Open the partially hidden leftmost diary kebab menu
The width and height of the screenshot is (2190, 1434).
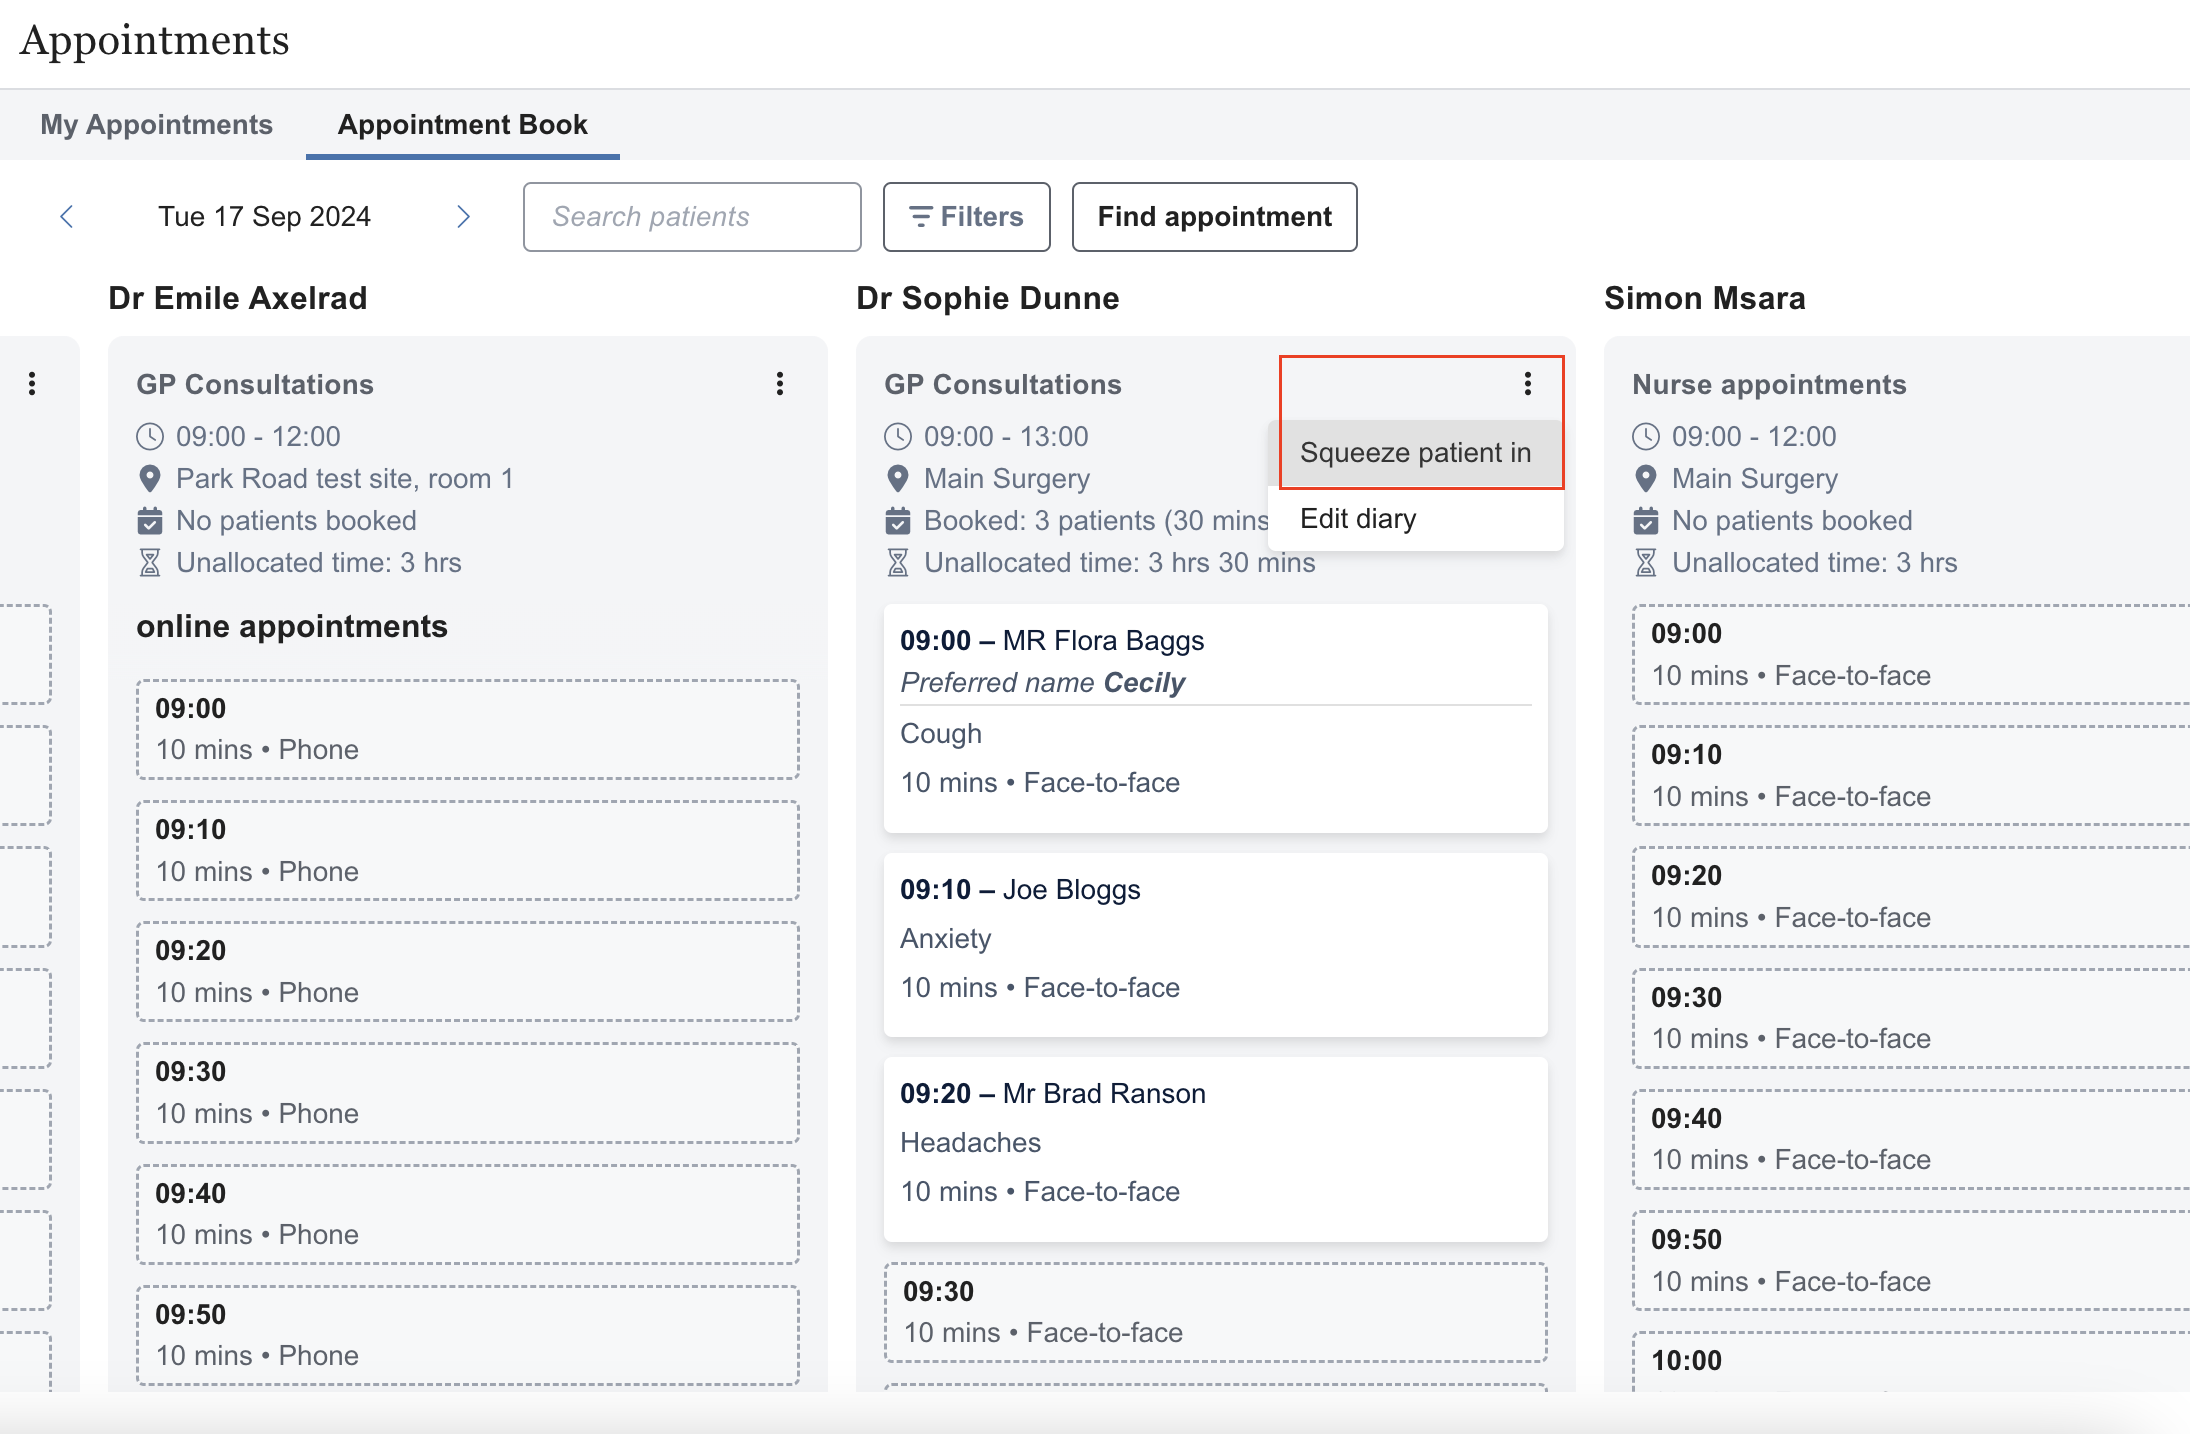point(32,384)
